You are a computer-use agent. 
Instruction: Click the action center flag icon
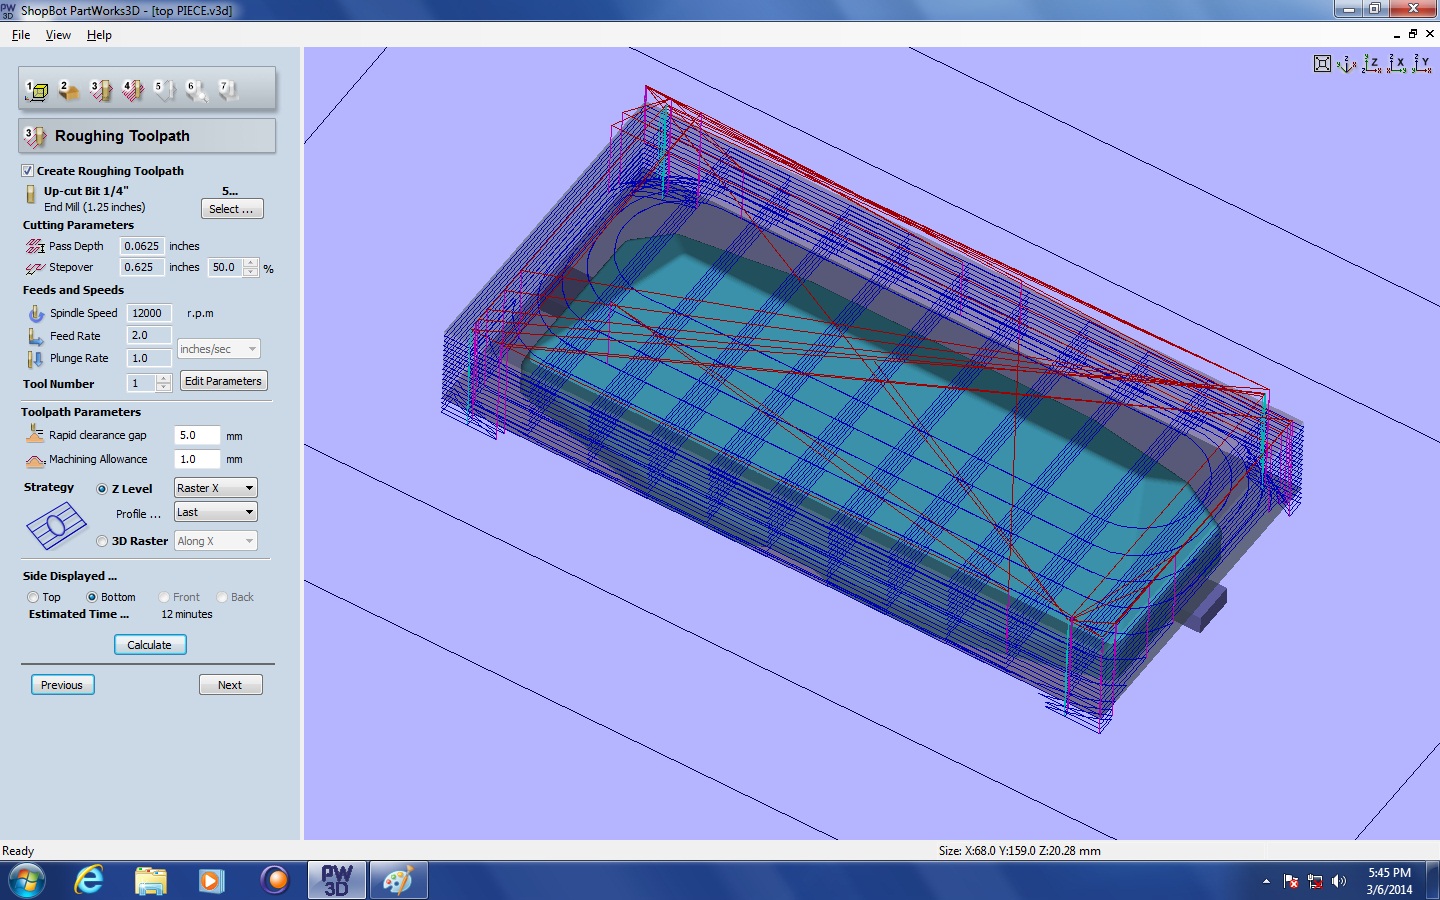1291,881
